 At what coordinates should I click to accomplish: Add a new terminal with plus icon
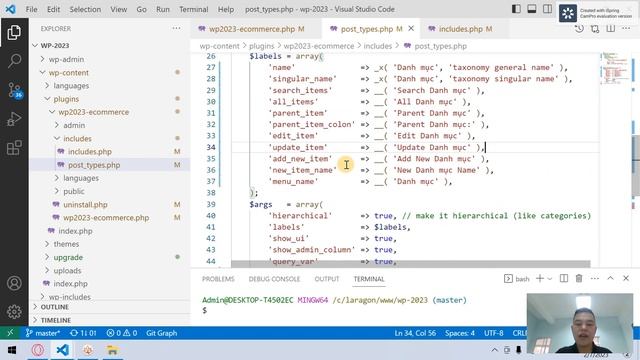(540, 278)
